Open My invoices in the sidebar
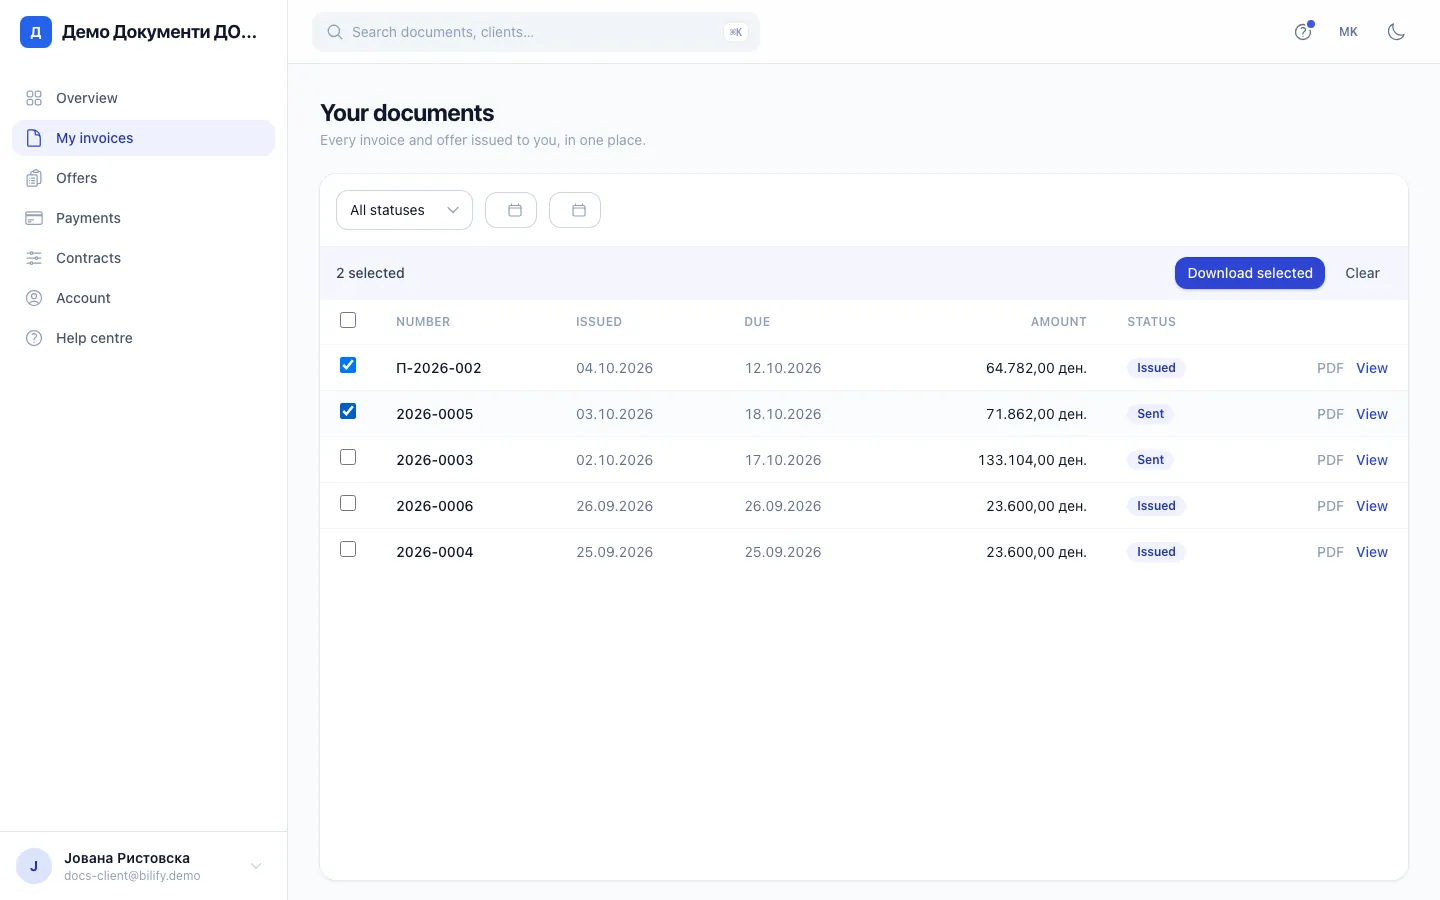The image size is (1440, 900). click(x=143, y=138)
